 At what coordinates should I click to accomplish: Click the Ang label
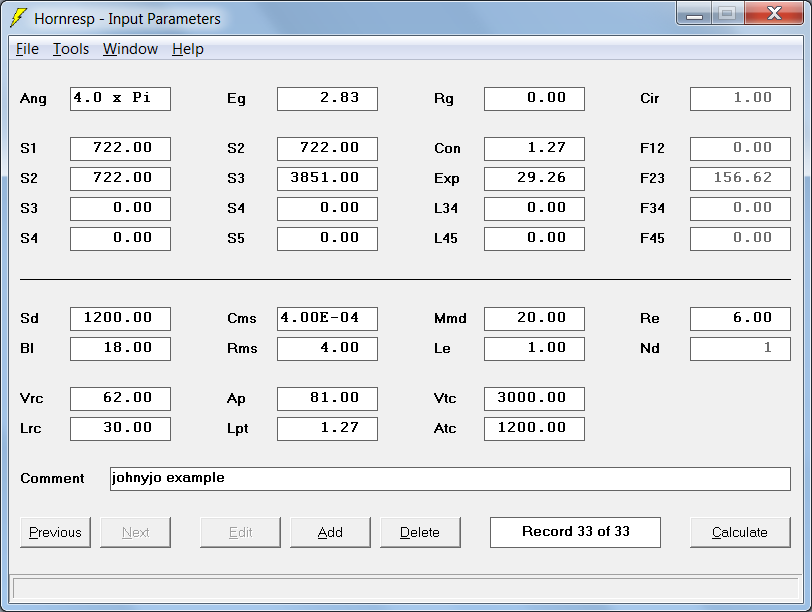coord(33,99)
